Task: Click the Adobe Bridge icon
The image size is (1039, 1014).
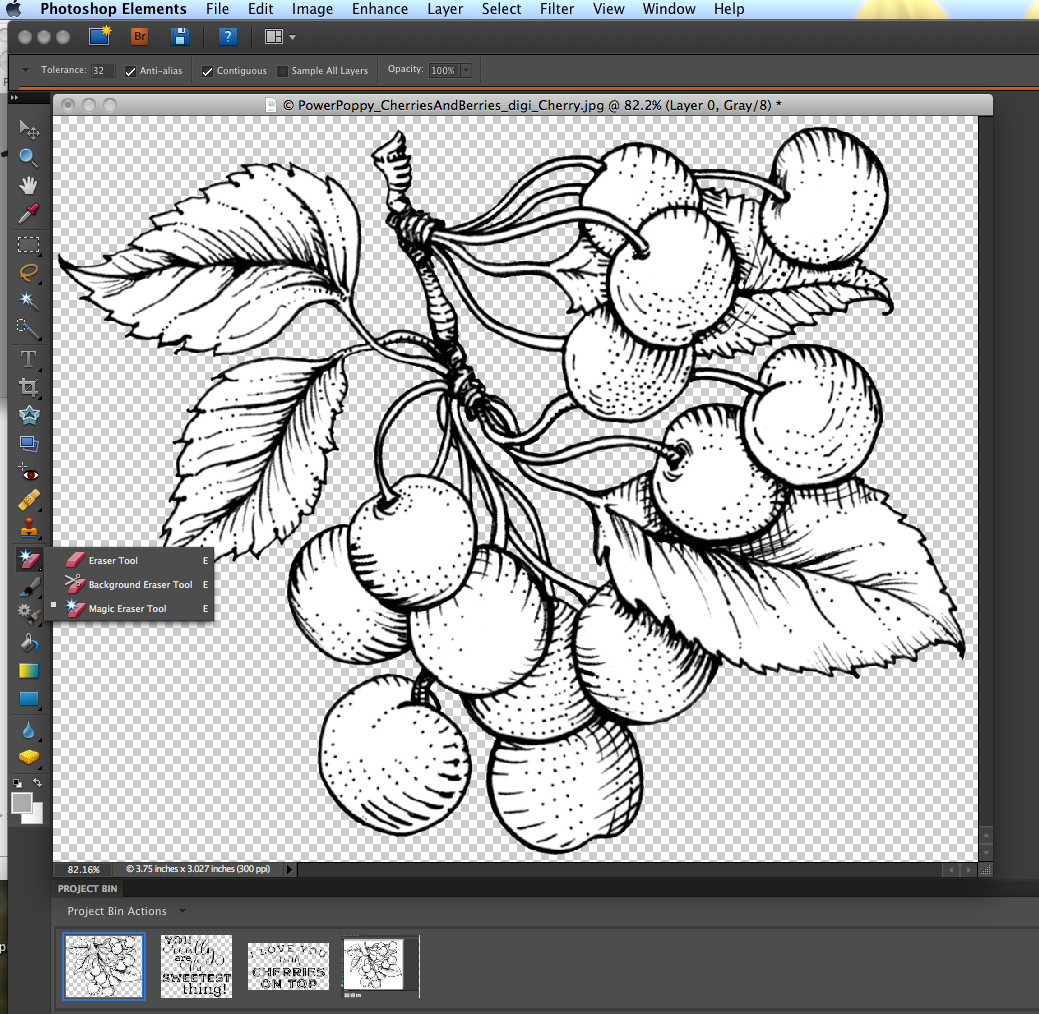Action: coord(140,37)
